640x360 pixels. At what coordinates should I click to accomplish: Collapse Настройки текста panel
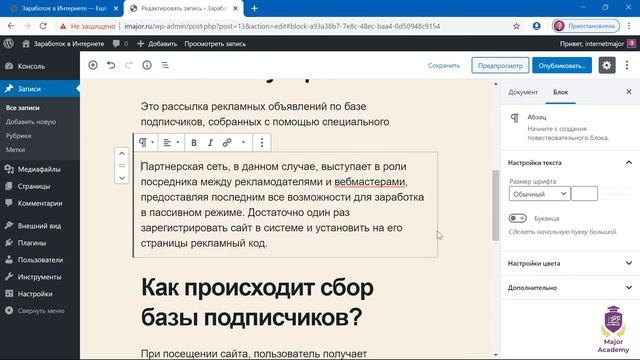[570, 162]
